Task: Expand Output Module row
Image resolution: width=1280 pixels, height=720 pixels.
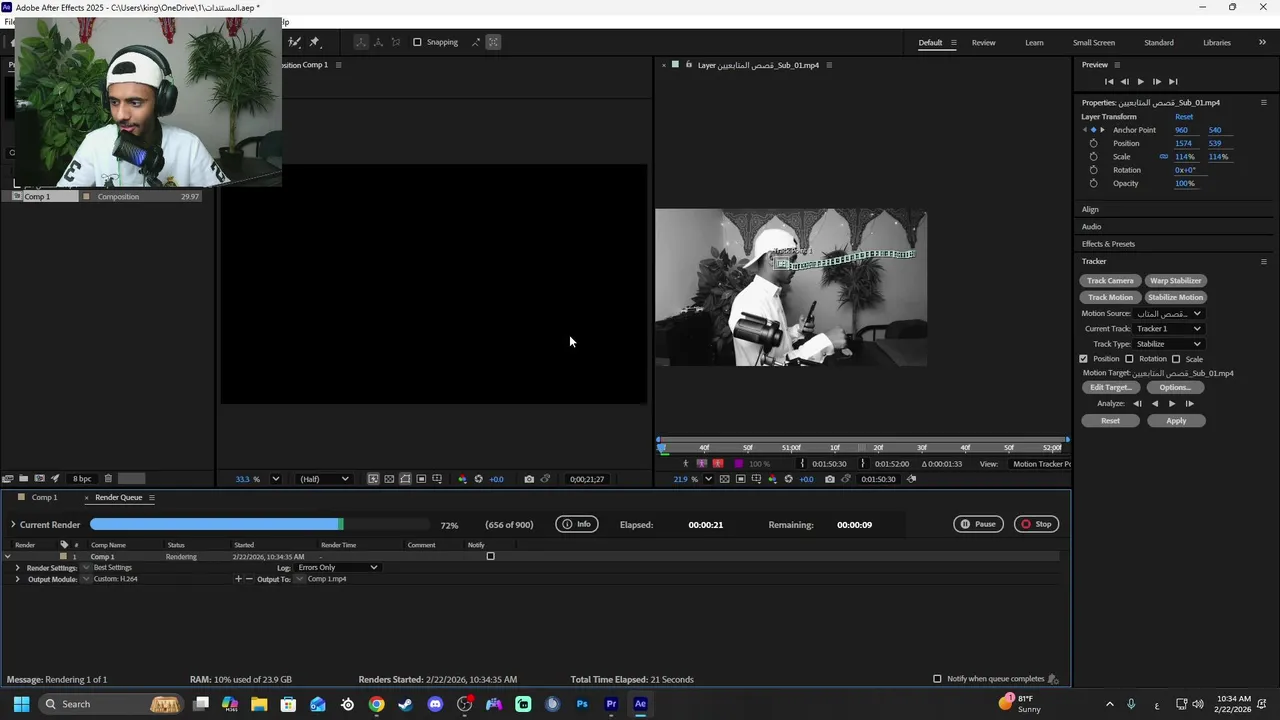Action: click(x=17, y=579)
